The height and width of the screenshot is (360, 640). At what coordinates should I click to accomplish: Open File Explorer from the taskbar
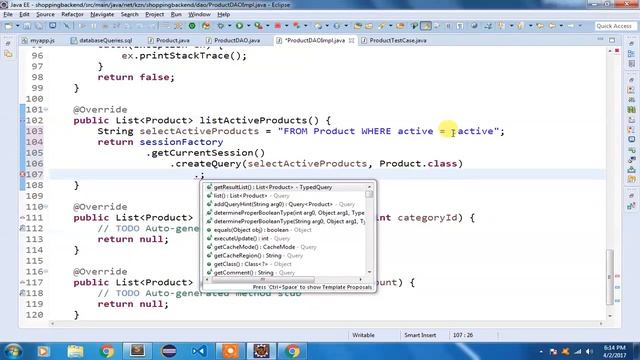[75, 351]
